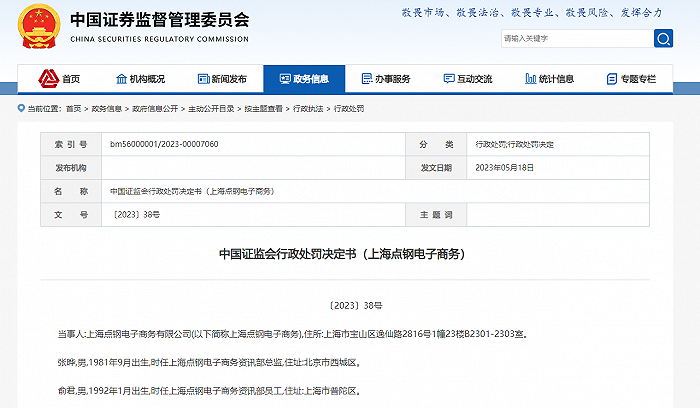Viewport: 700px width, 408px height.
Task: Open the 新闻发布 navigation tab
Action: (222, 79)
